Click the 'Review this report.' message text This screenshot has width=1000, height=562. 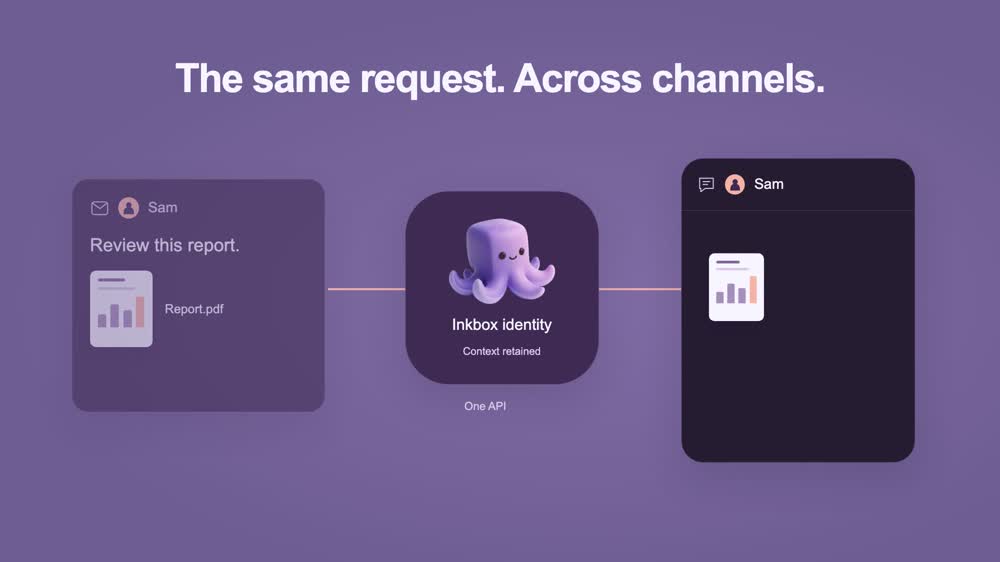click(x=165, y=245)
